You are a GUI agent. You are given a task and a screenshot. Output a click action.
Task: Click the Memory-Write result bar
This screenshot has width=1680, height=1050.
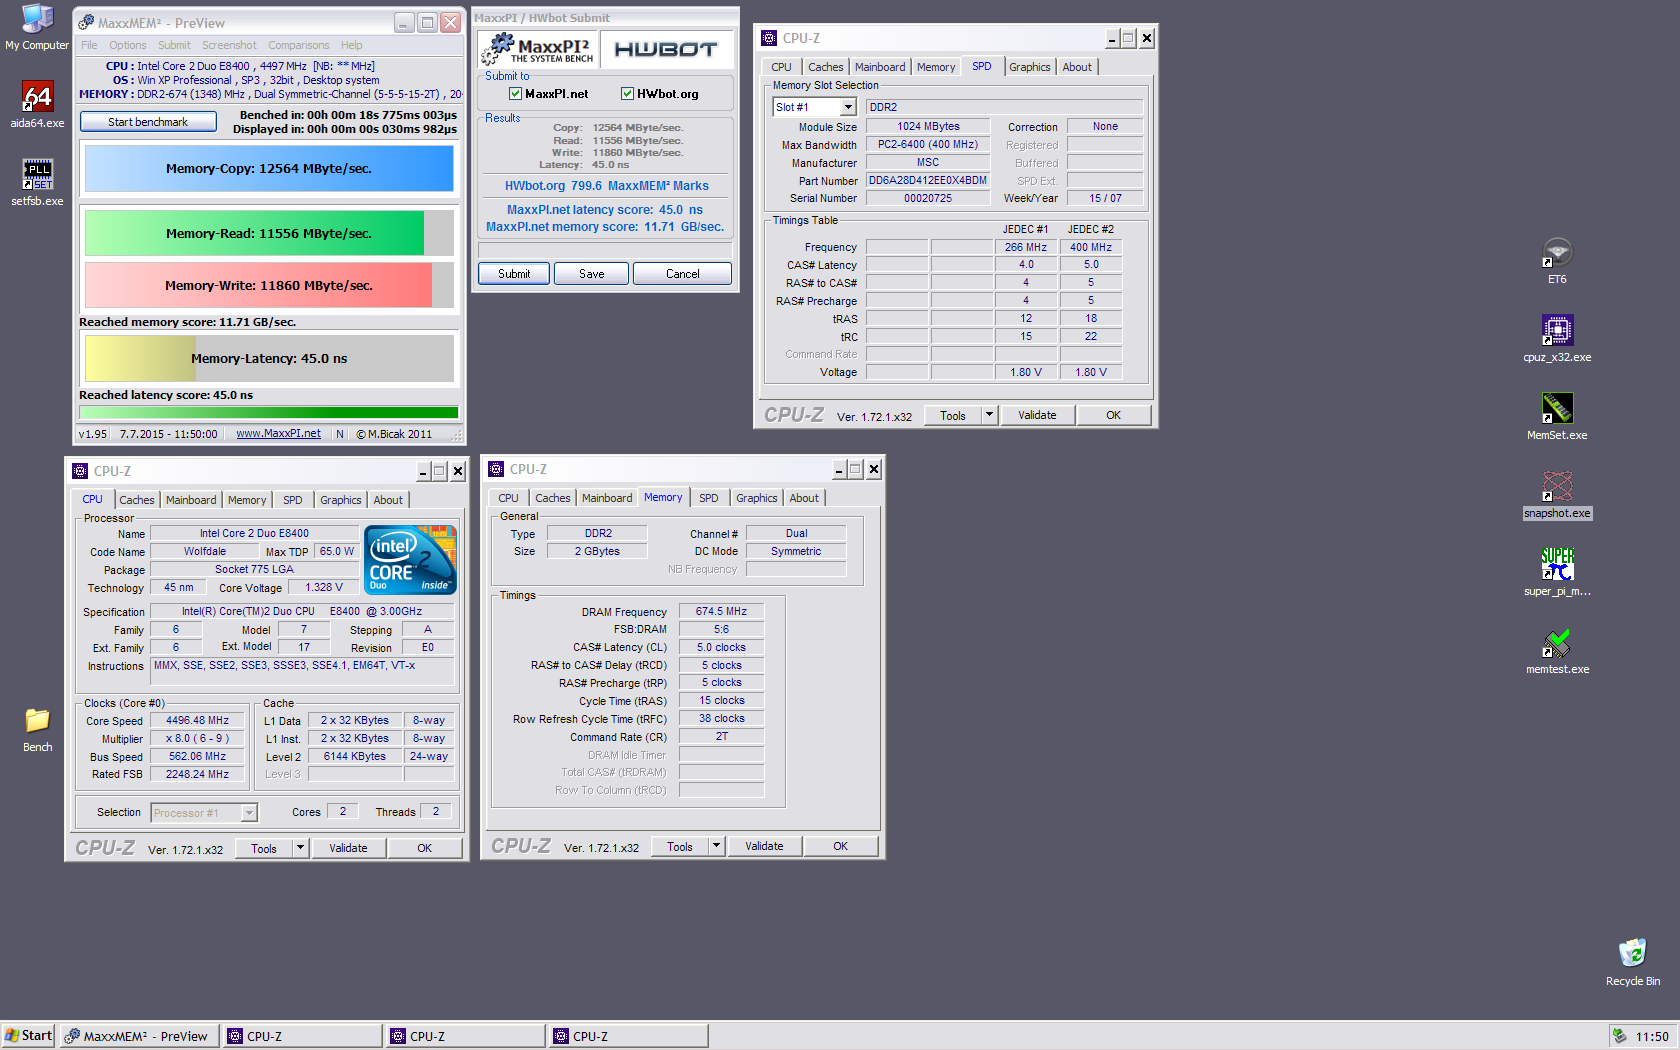pyautogui.click(x=269, y=285)
